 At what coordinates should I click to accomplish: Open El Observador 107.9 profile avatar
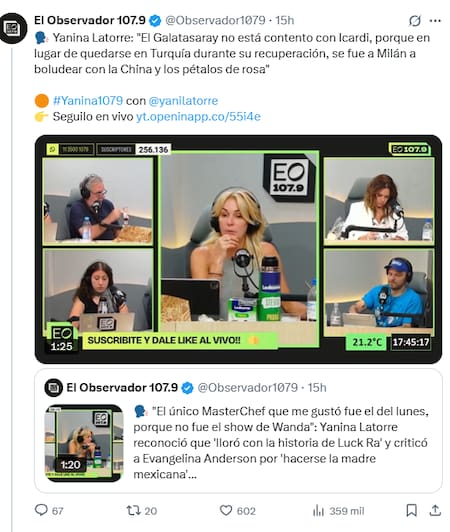point(13,28)
